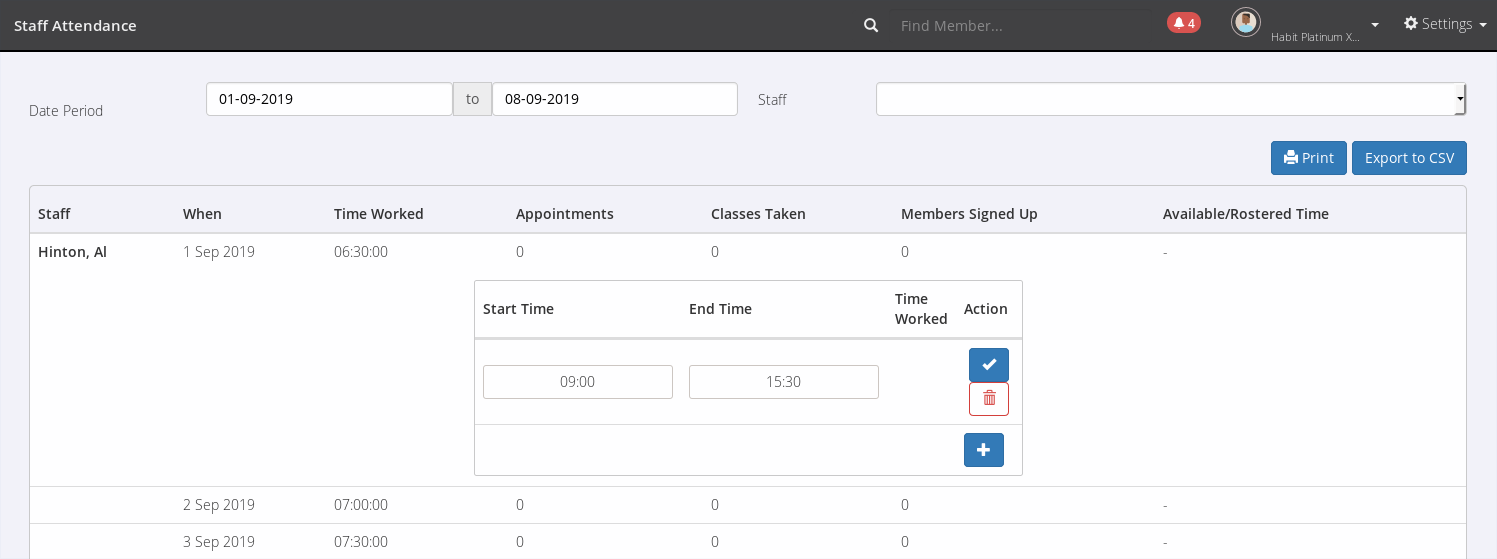Delete time entry with trash icon
Viewport: 1497px width, 559px height.
click(x=988, y=399)
